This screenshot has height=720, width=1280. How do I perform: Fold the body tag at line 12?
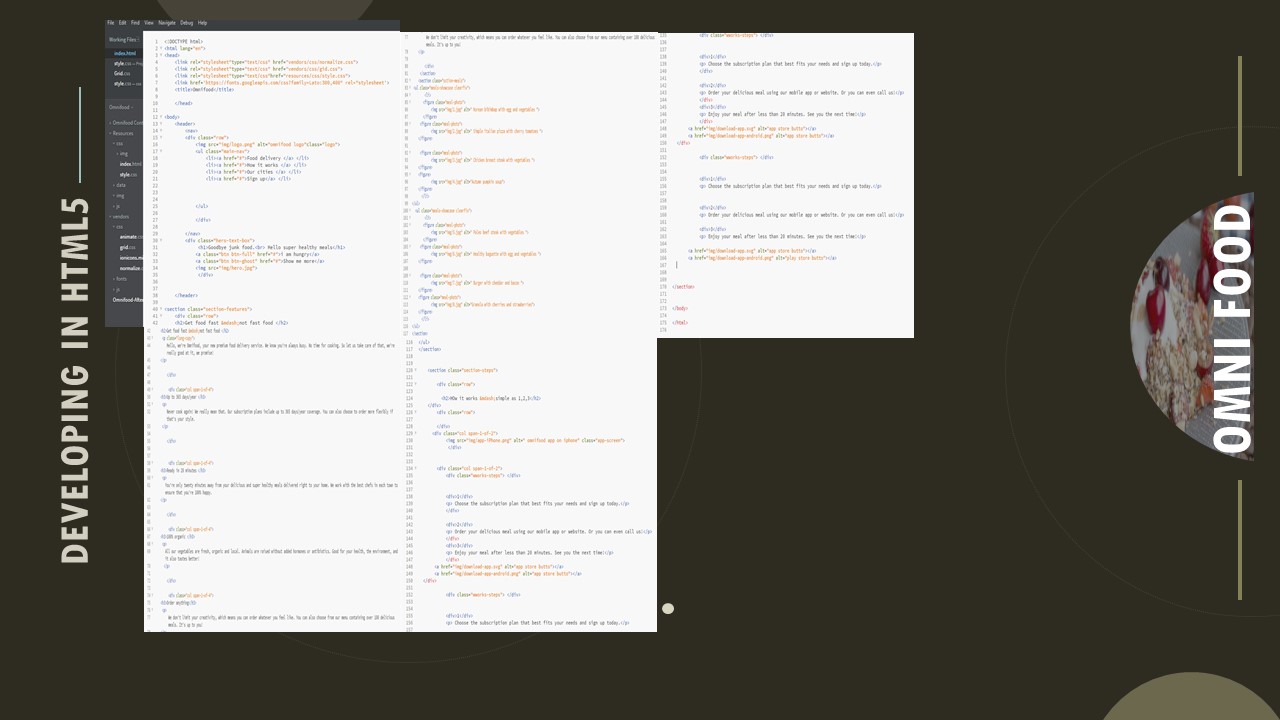[161, 117]
